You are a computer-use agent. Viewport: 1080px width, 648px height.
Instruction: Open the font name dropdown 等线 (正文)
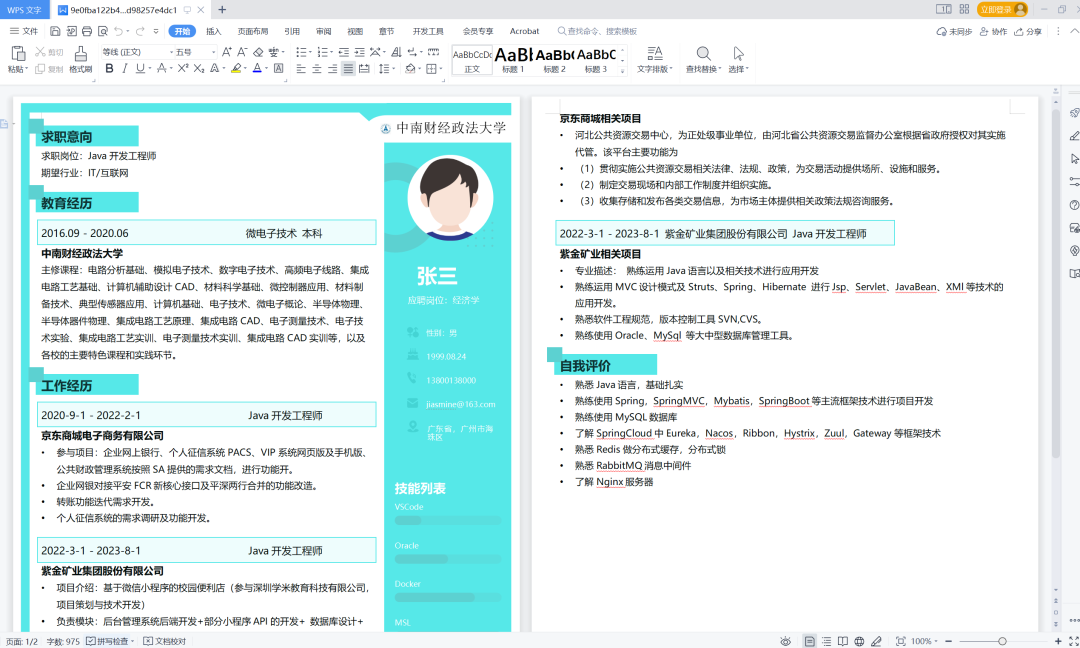tap(137, 52)
